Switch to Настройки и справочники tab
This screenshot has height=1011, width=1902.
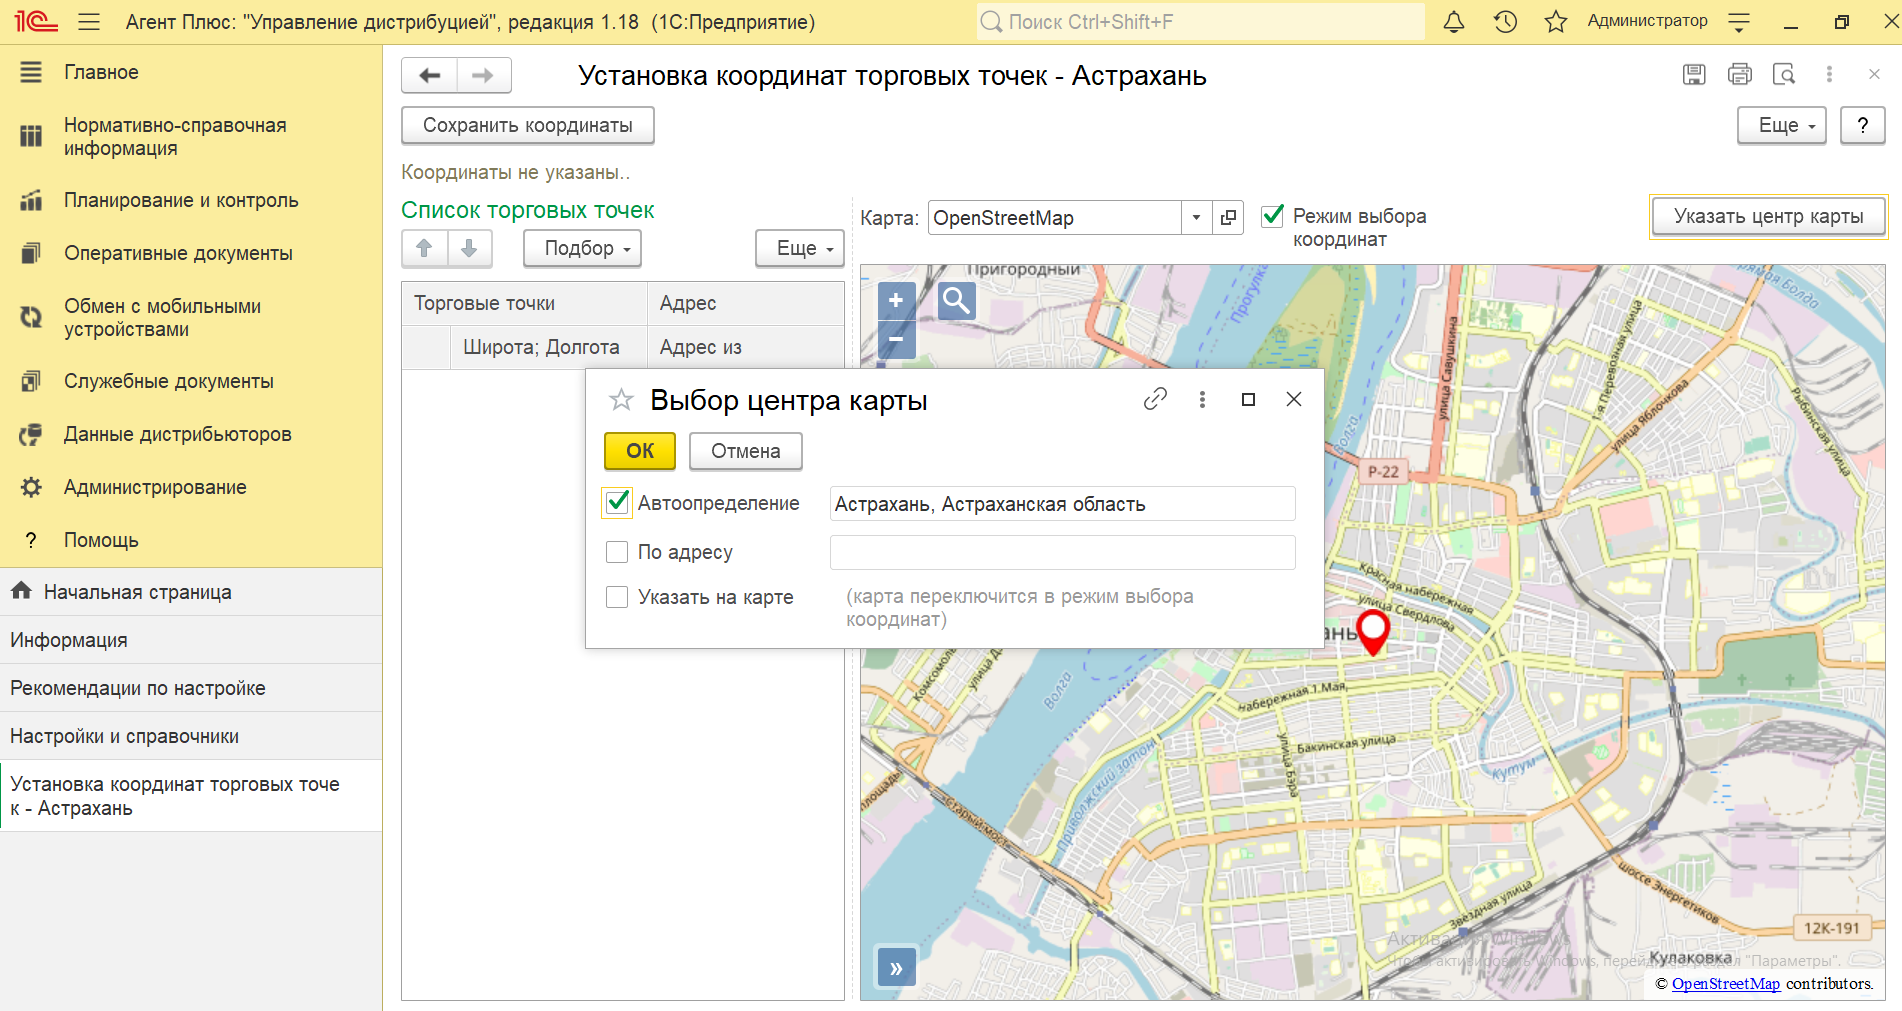[191, 736]
